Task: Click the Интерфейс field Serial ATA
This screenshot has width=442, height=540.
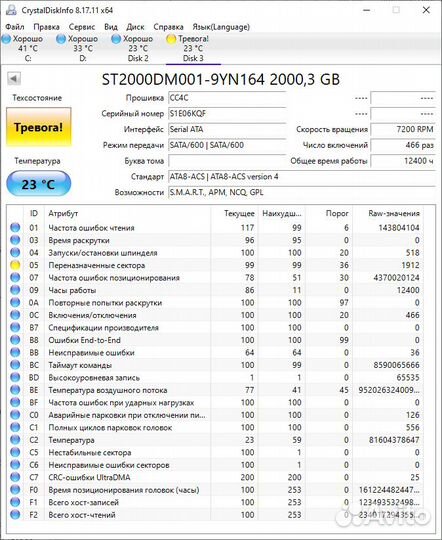Action: pyautogui.click(x=227, y=129)
